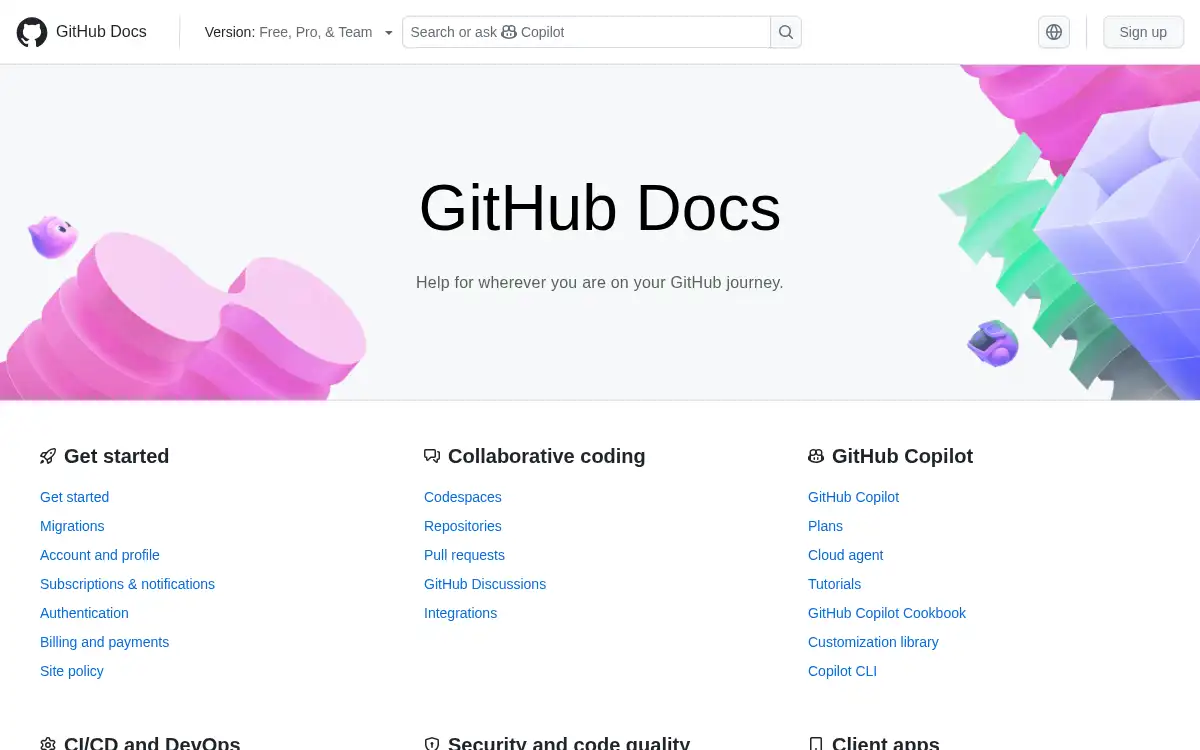Open the Tutorials link
1200x750 pixels.
click(834, 584)
